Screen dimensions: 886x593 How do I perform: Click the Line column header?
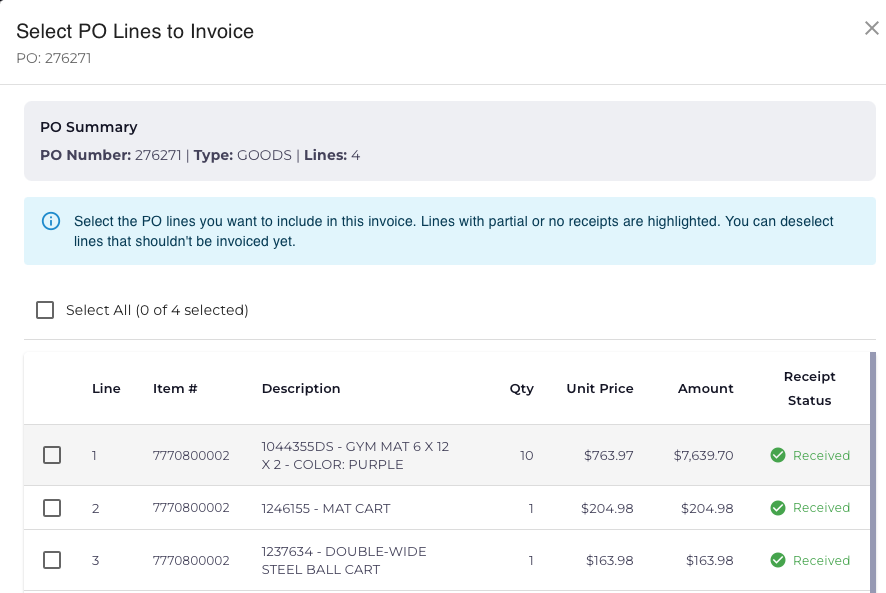106,389
